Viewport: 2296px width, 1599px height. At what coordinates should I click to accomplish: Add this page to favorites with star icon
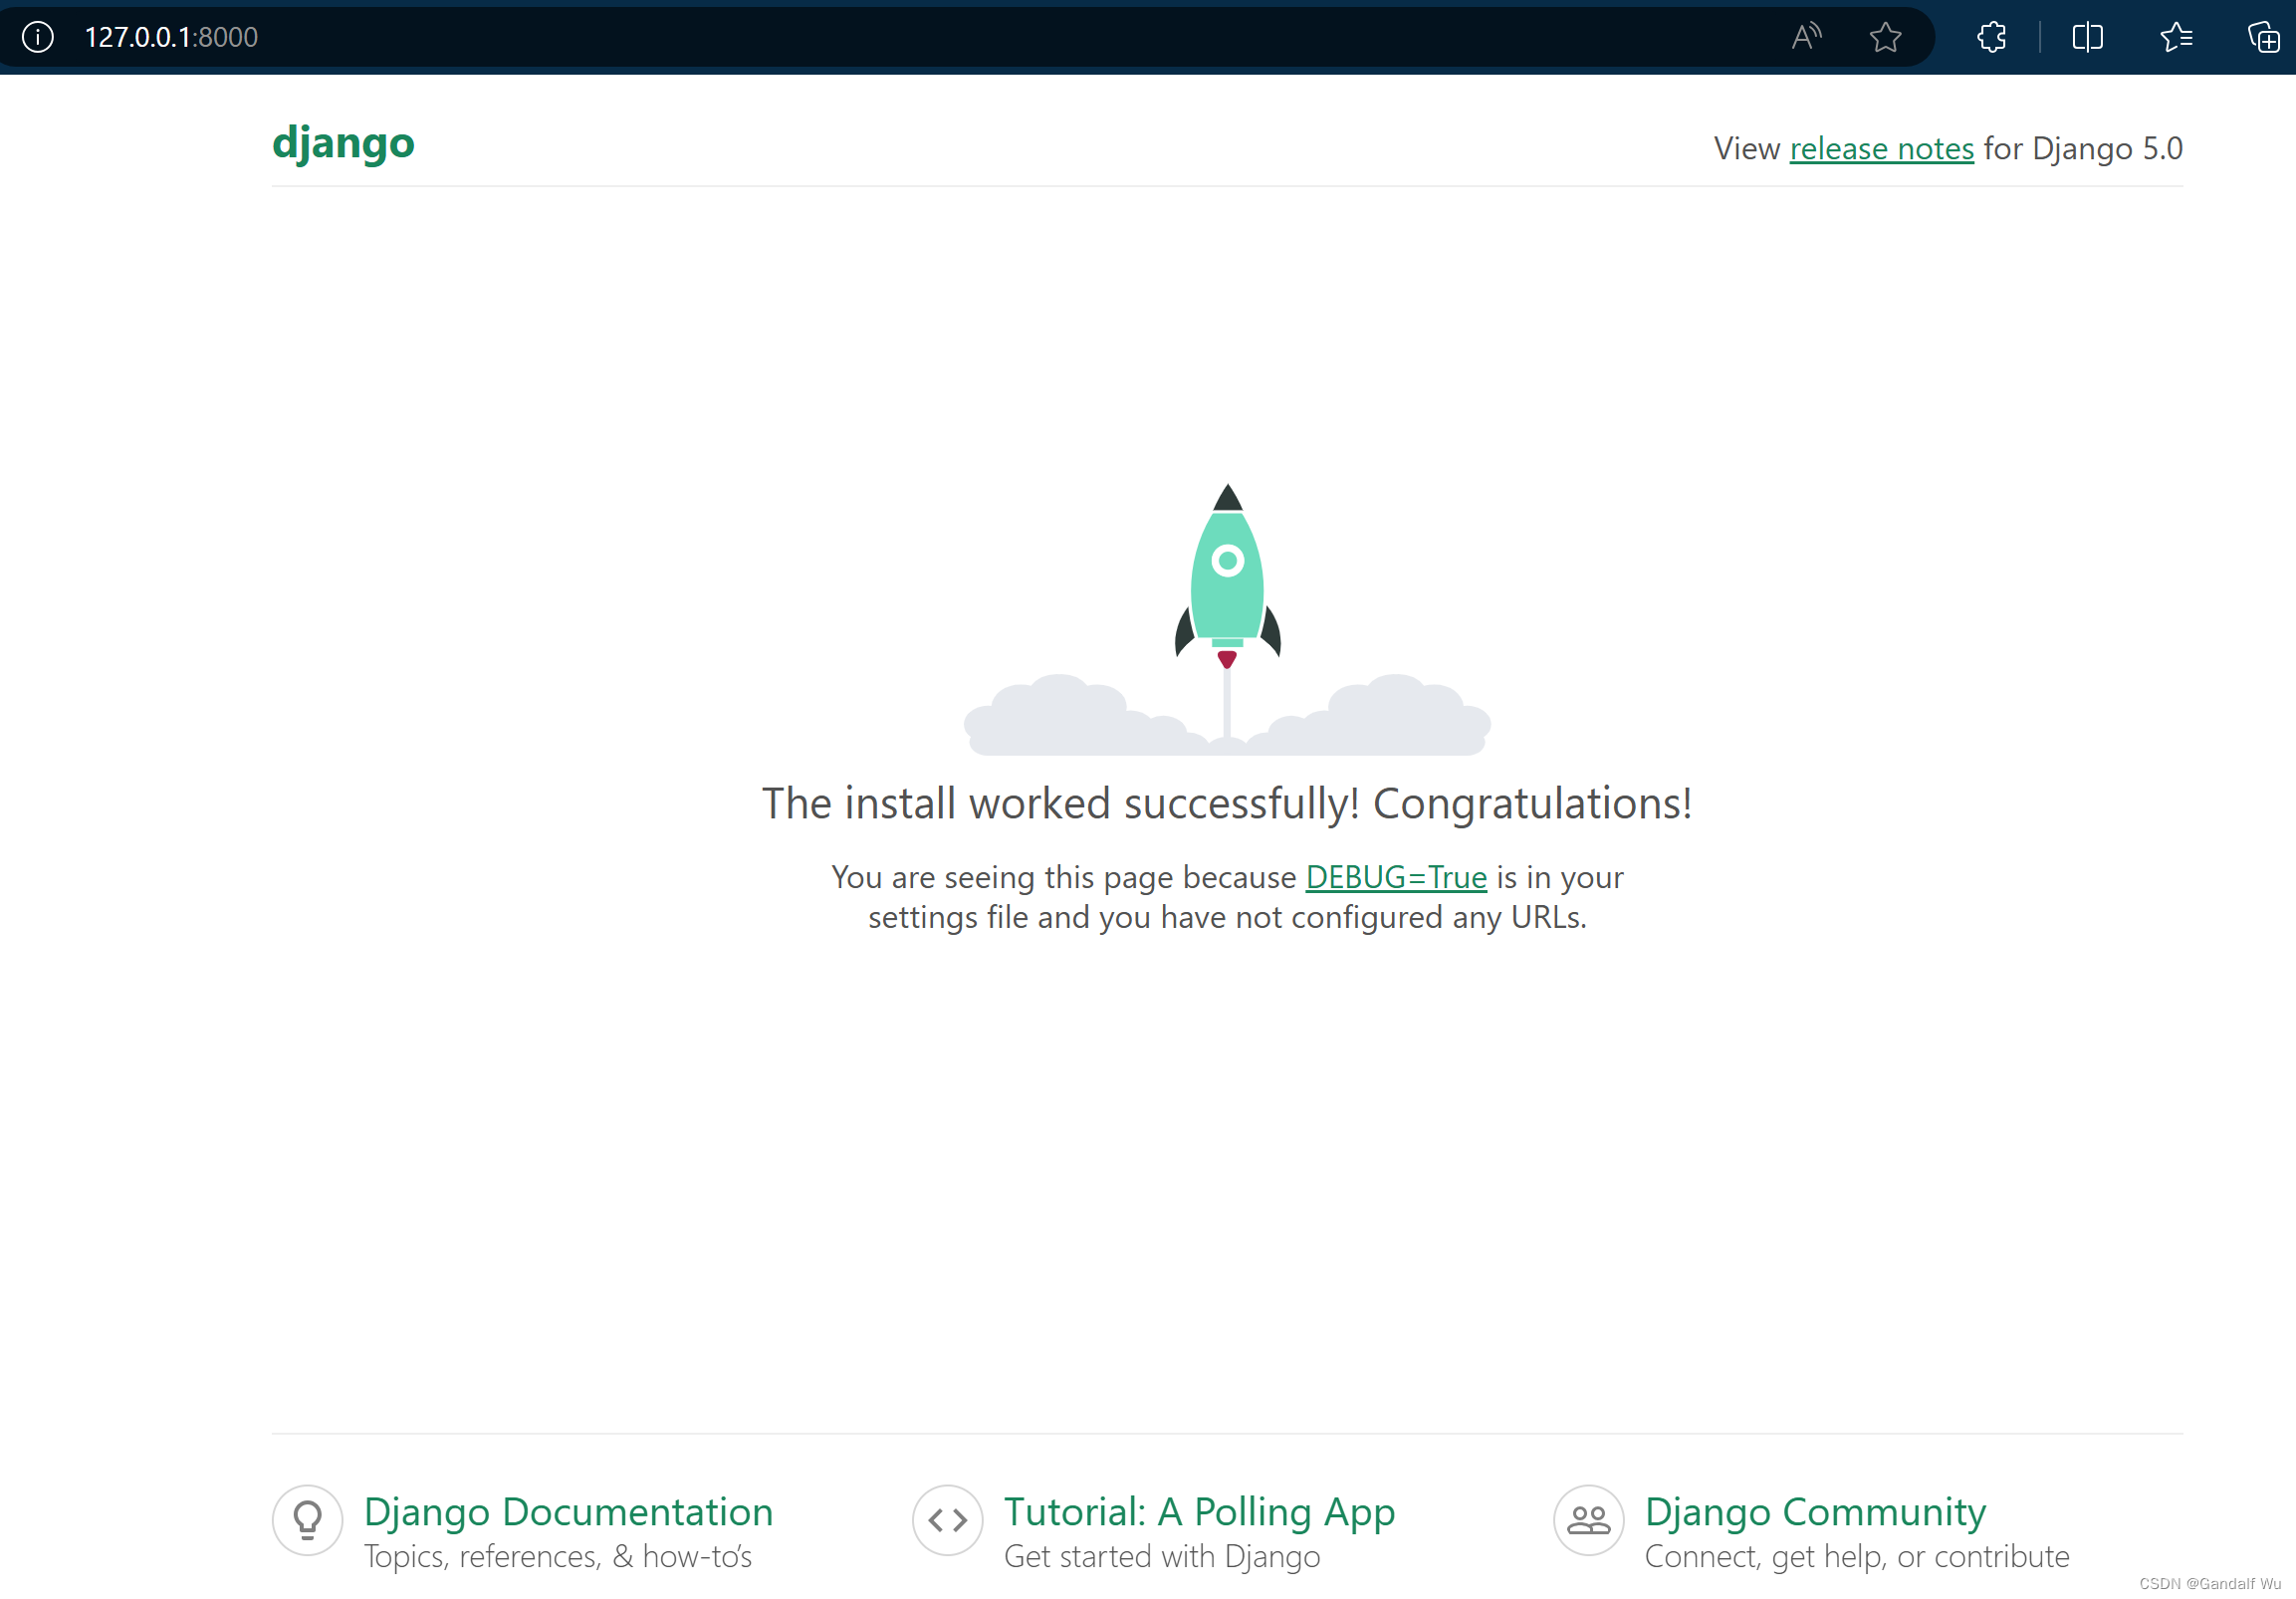point(1885,37)
